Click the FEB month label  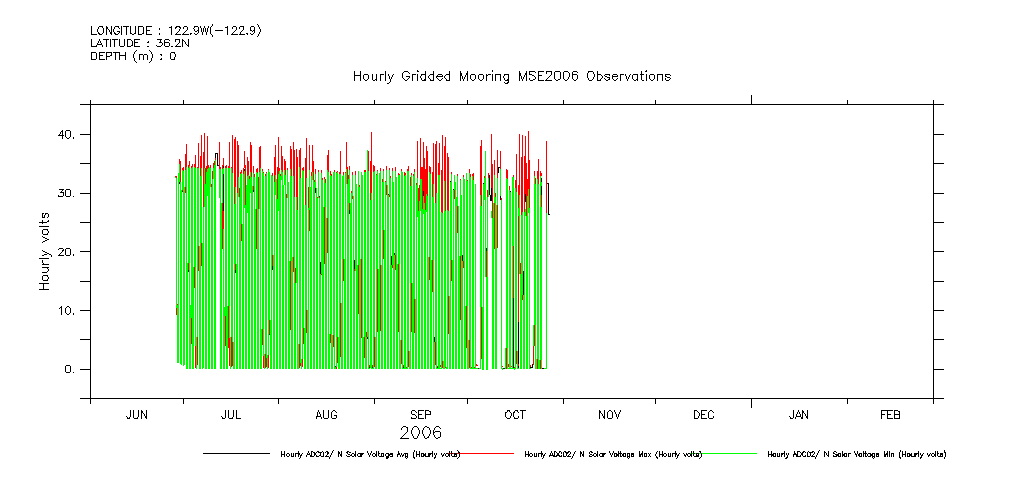tap(890, 415)
